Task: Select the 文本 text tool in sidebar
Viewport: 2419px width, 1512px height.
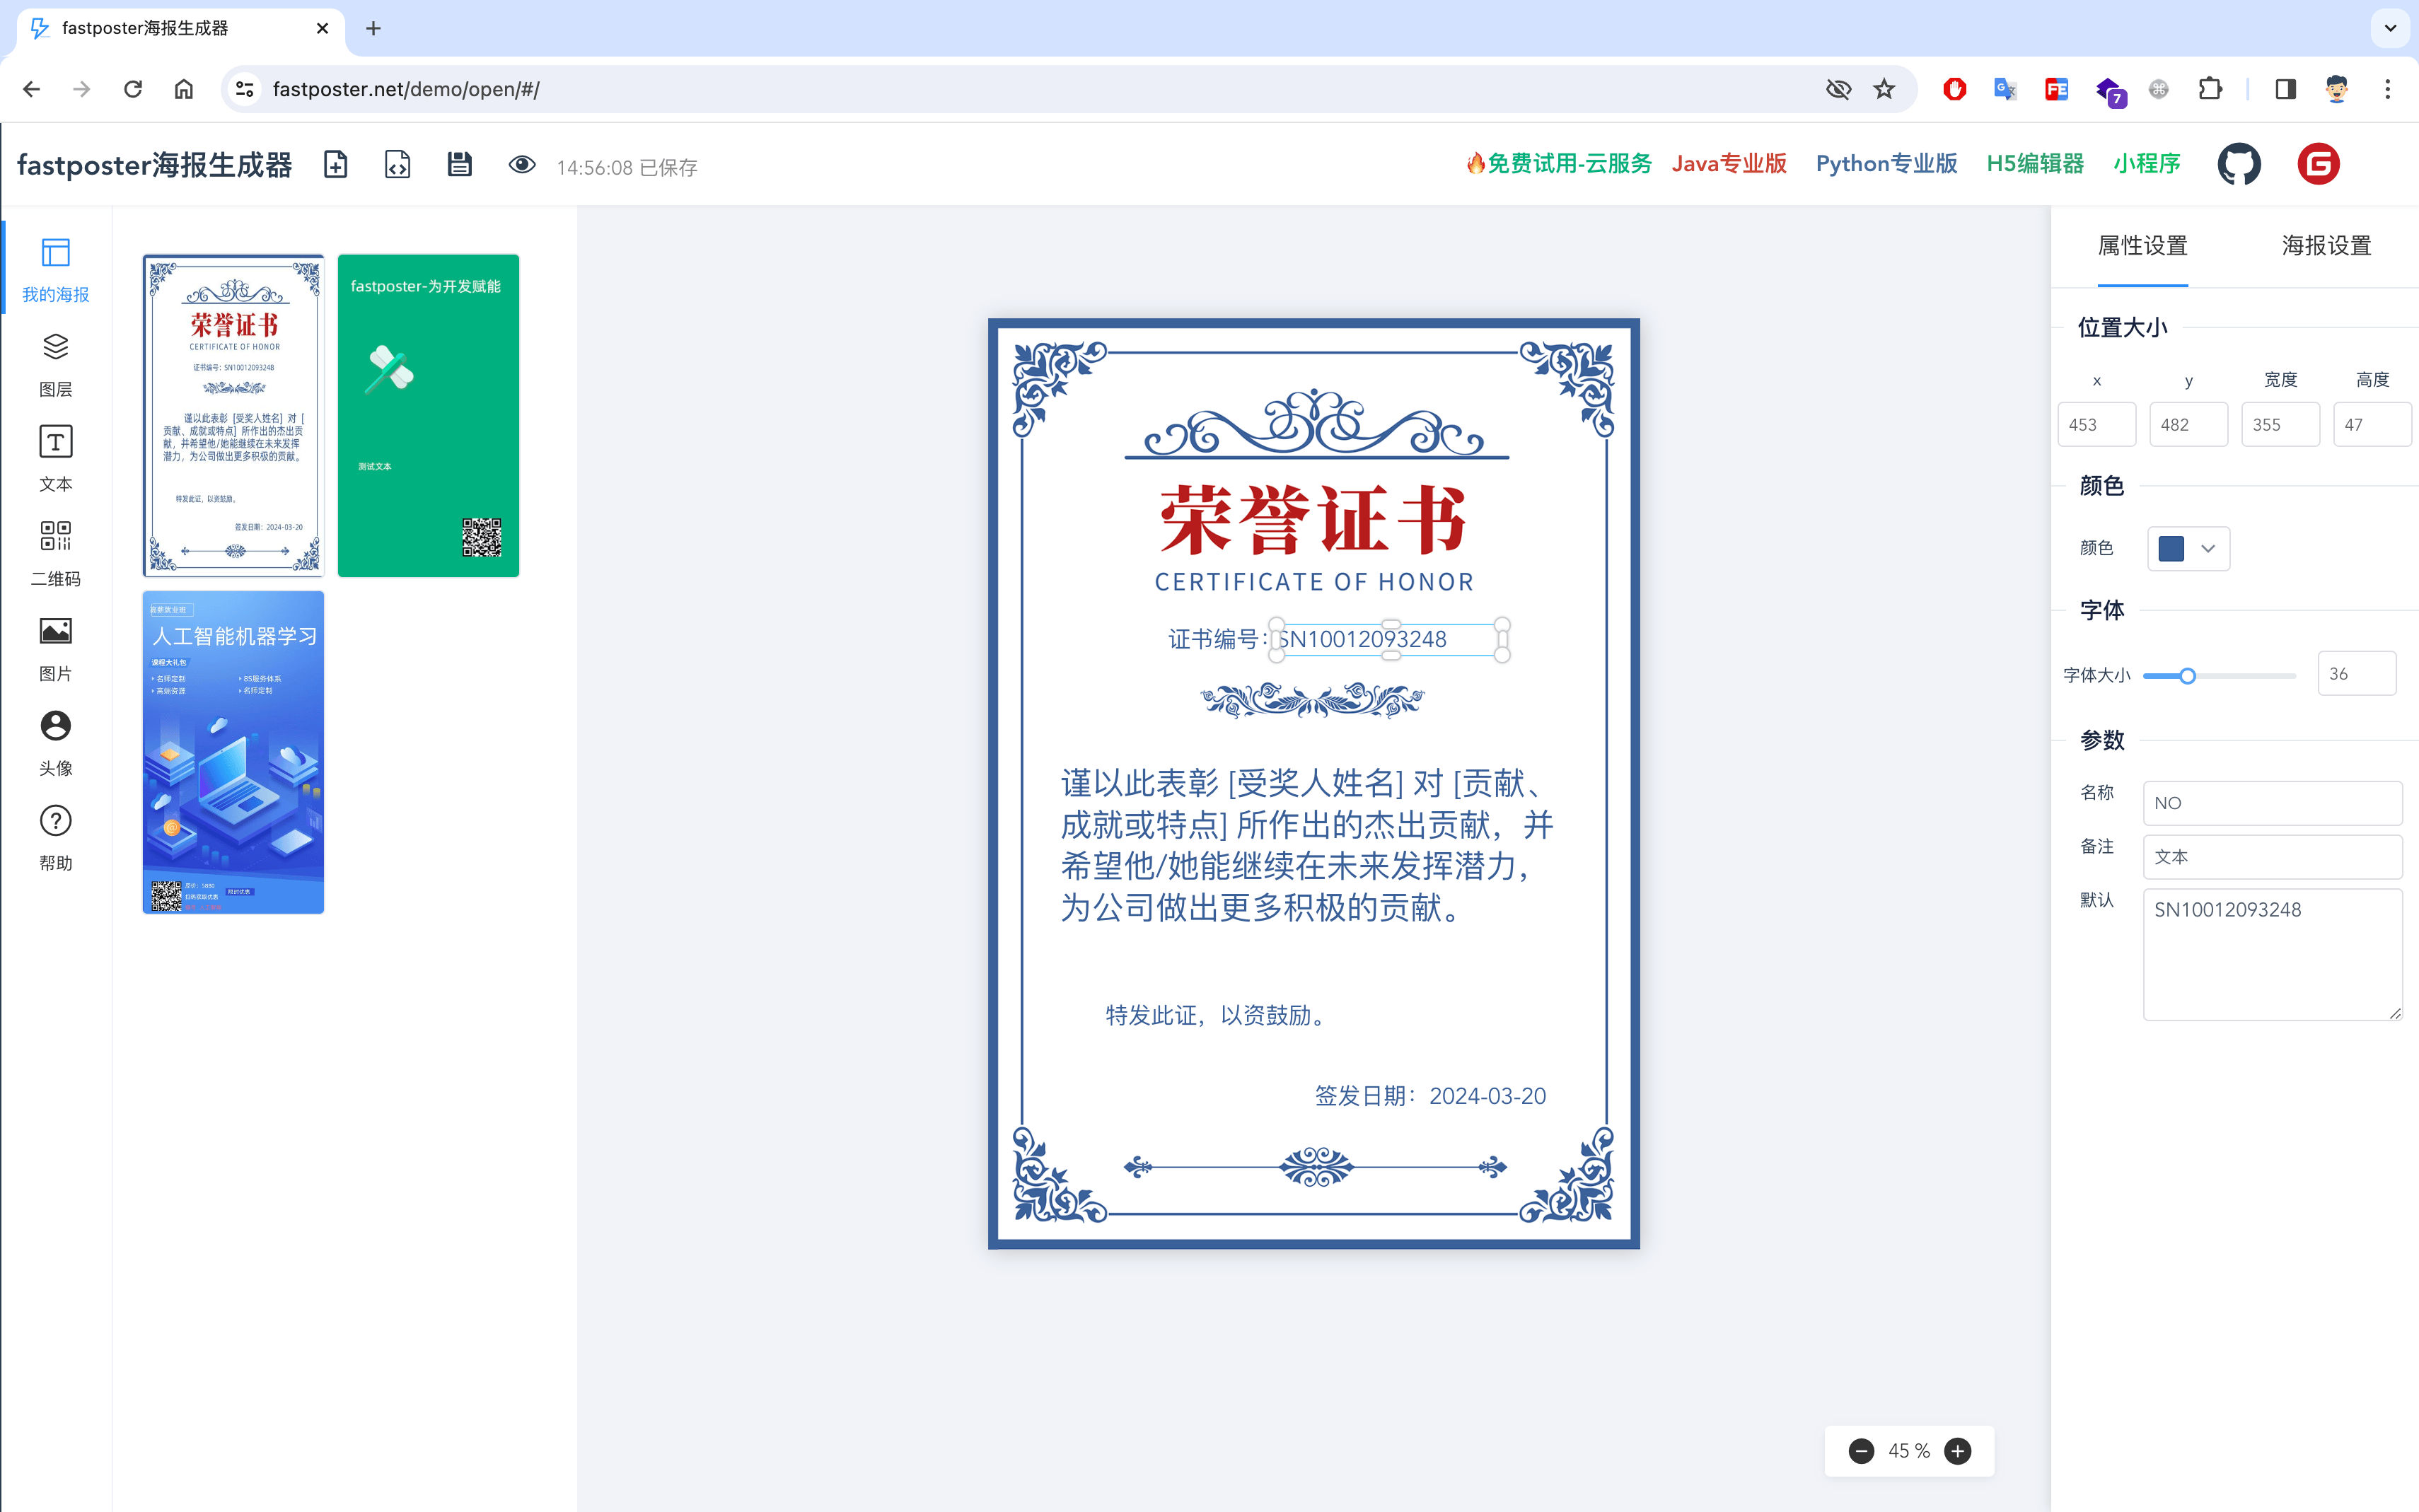Action: (x=55, y=455)
